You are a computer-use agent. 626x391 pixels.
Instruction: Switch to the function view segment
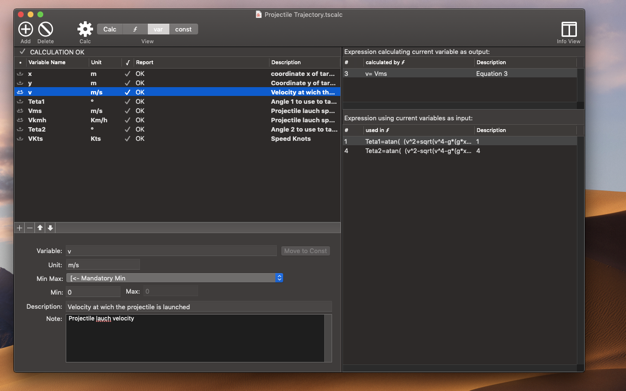click(135, 29)
